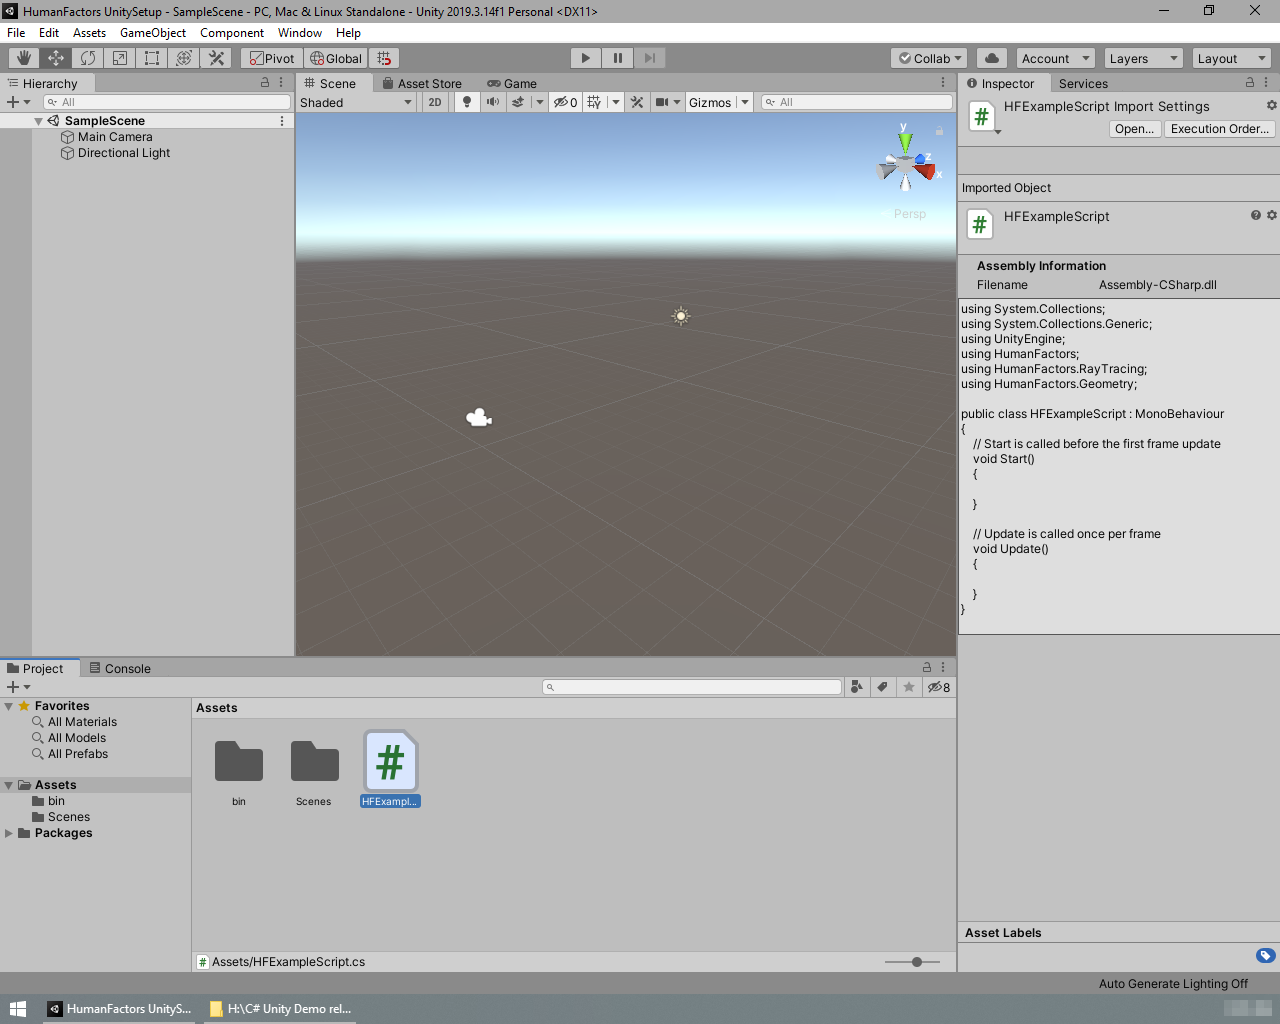Image resolution: width=1280 pixels, height=1024 pixels.
Task: Open Layout dropdown
Action: 1231,58
